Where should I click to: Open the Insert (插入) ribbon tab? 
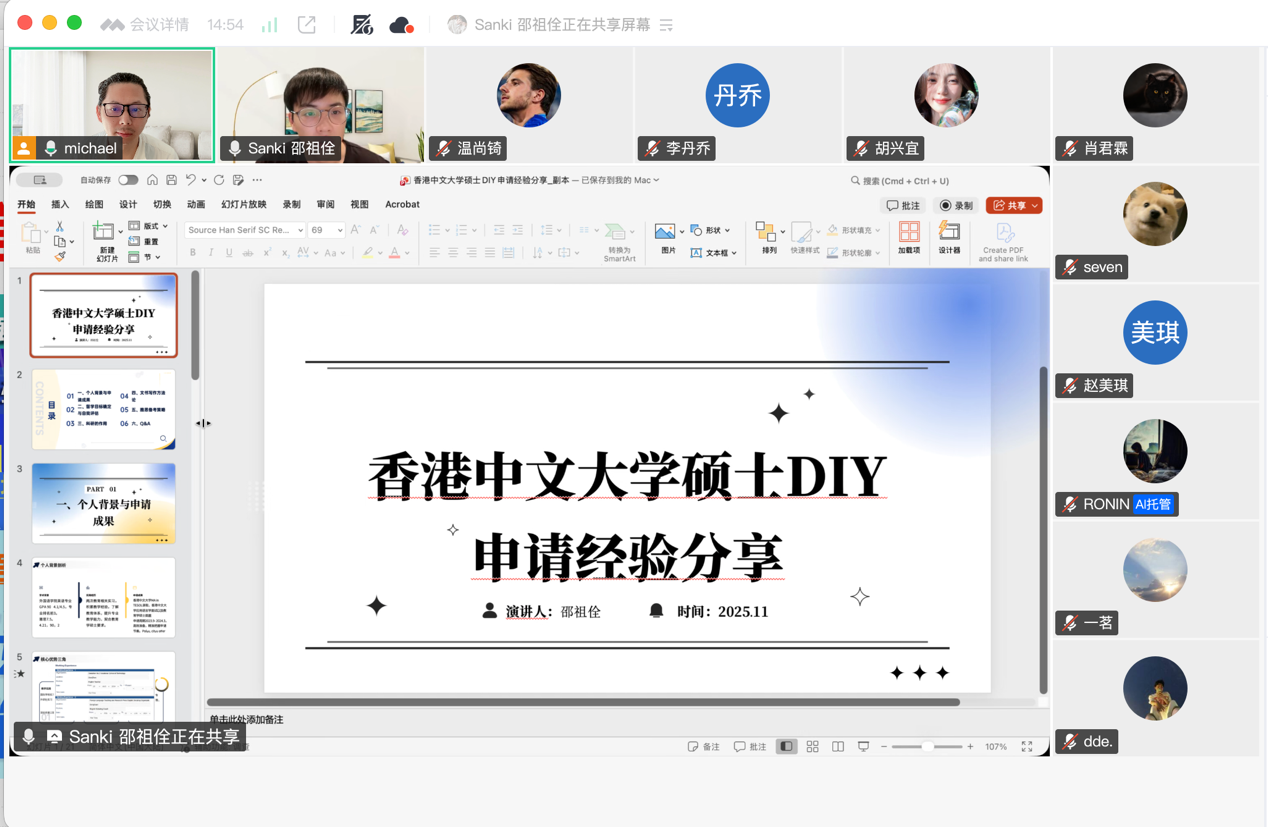click(60, 205)
